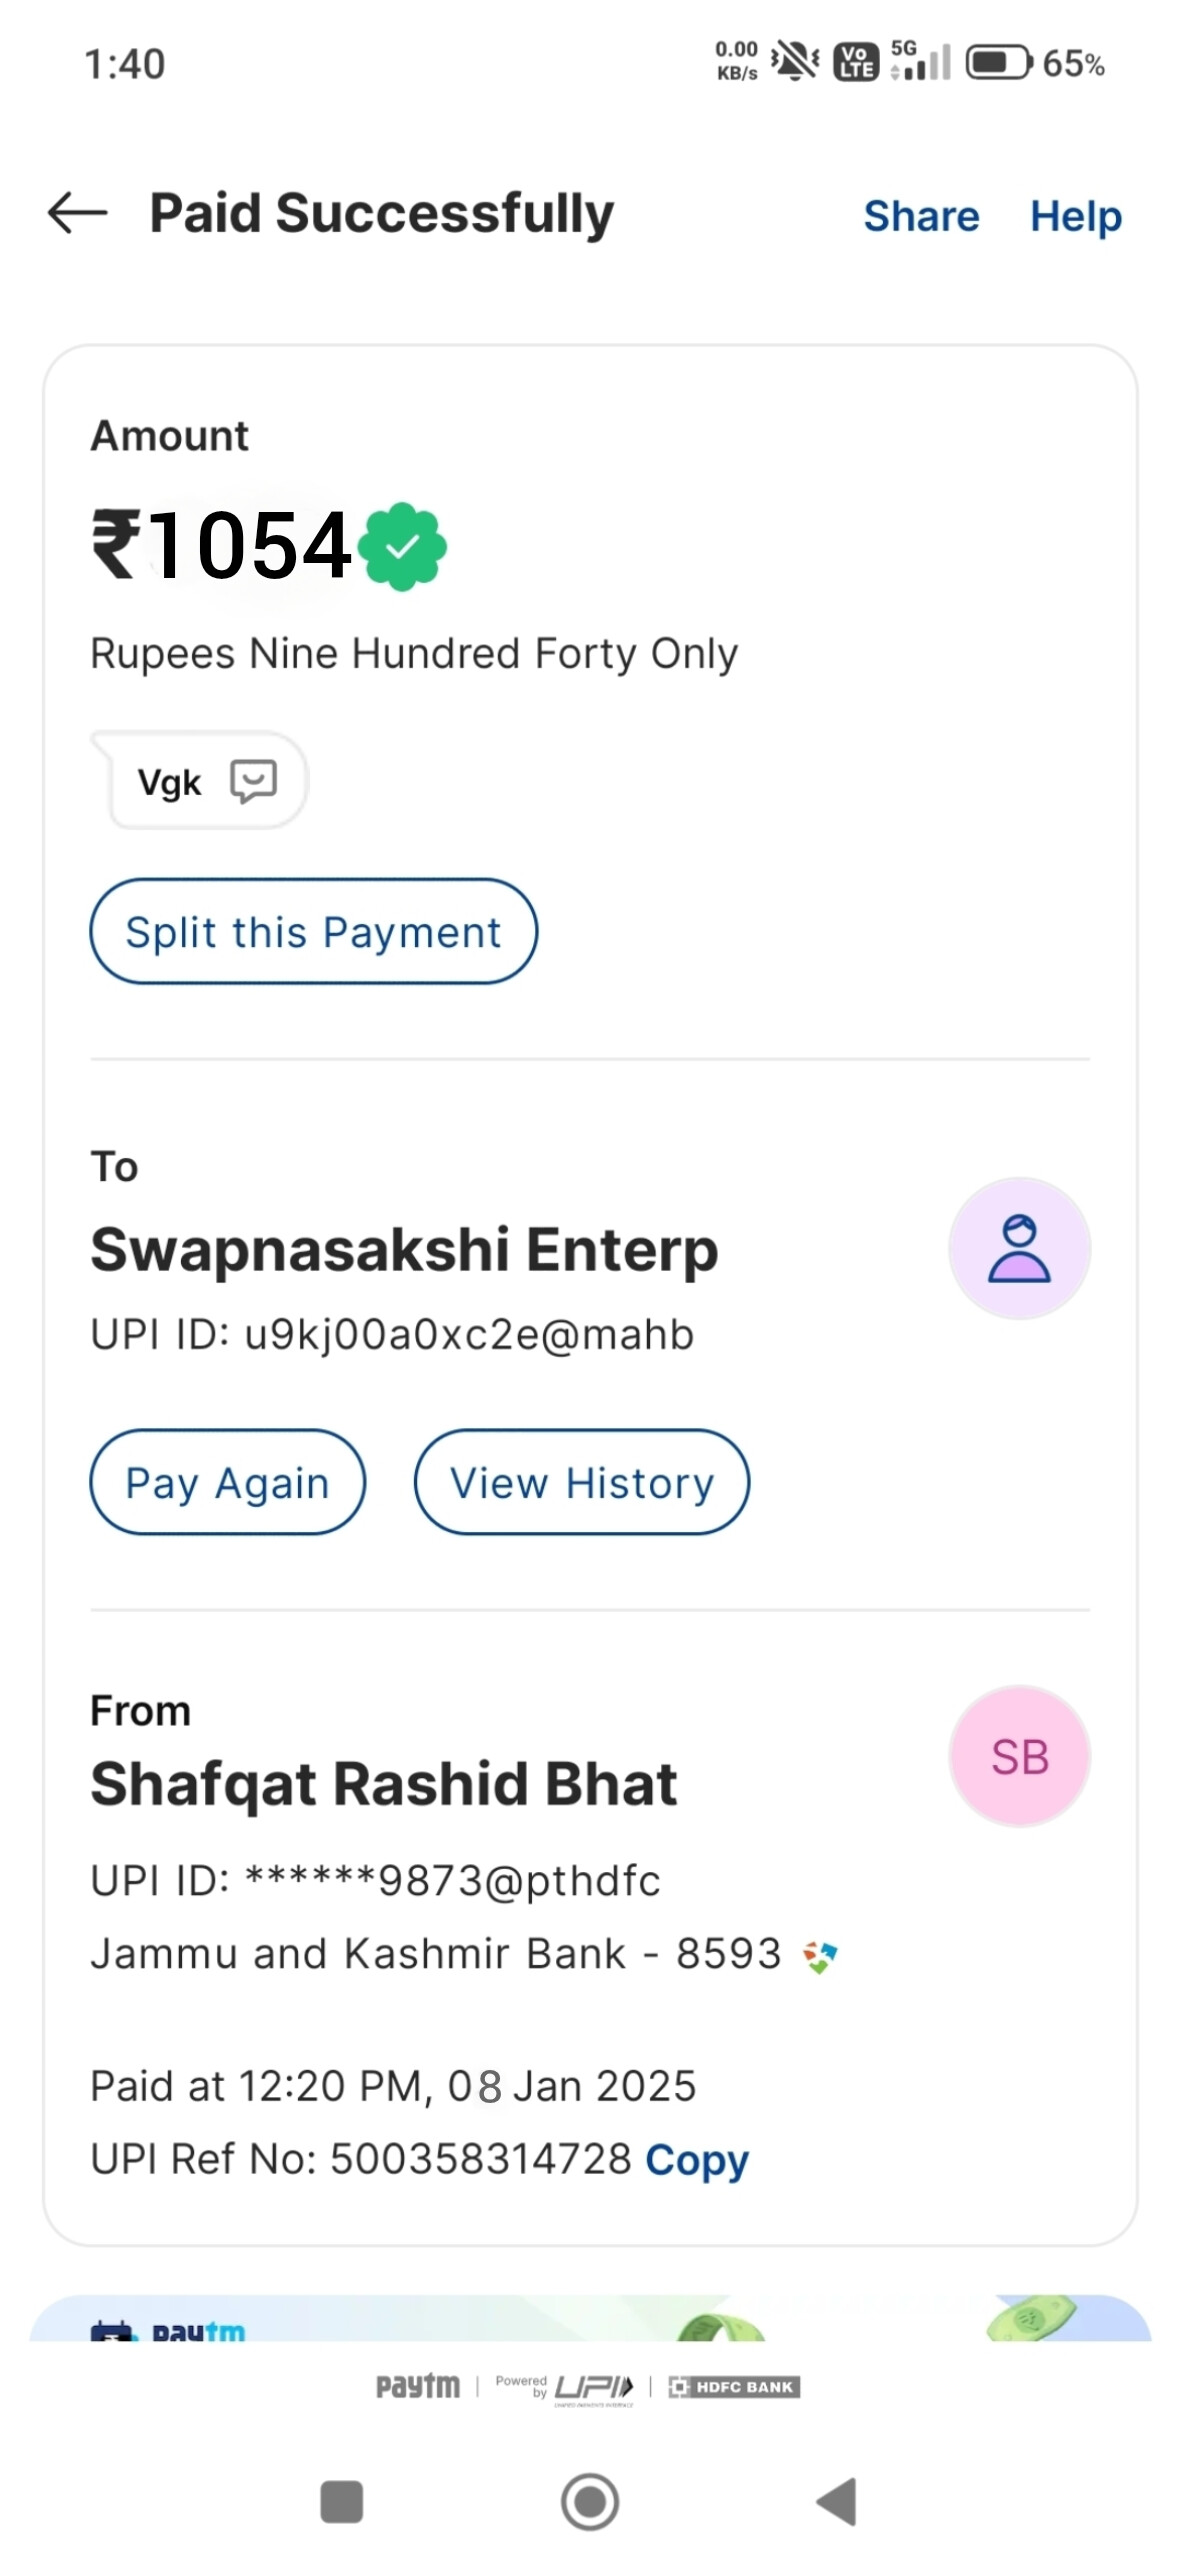Image resolution: width=1181 pixels, height=2560 pixels.
Task: Tap the muted notifications bell icon
Action: point(796,62)
